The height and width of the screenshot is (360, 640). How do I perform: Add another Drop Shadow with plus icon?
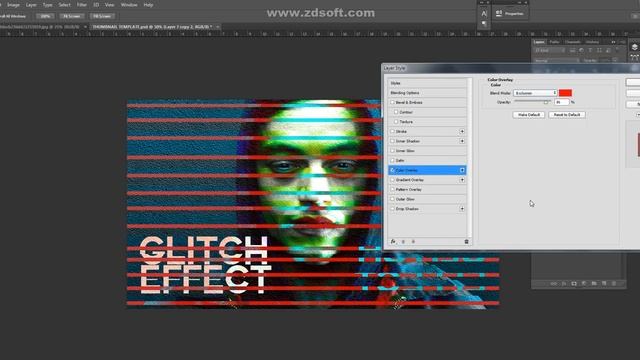[x=462, y=209]
